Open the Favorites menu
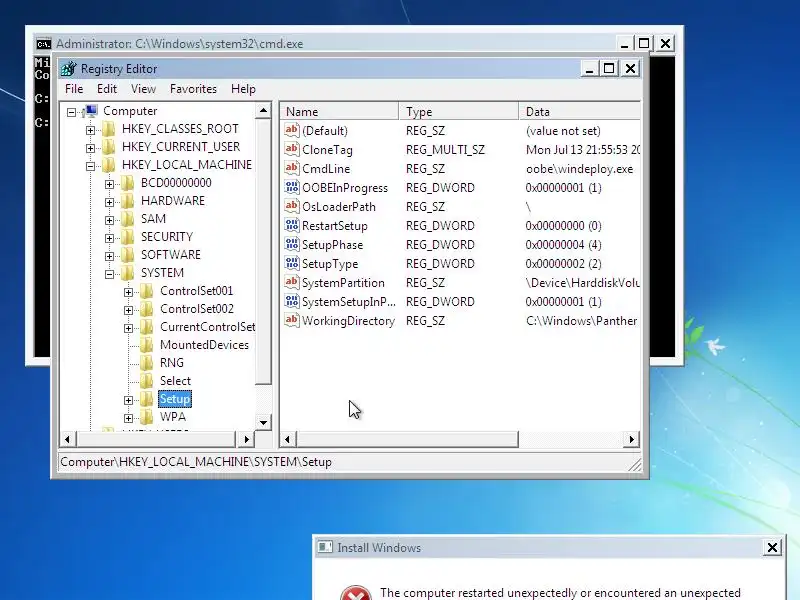Screen dimensions: 800x600 click(x=193, y=89)
